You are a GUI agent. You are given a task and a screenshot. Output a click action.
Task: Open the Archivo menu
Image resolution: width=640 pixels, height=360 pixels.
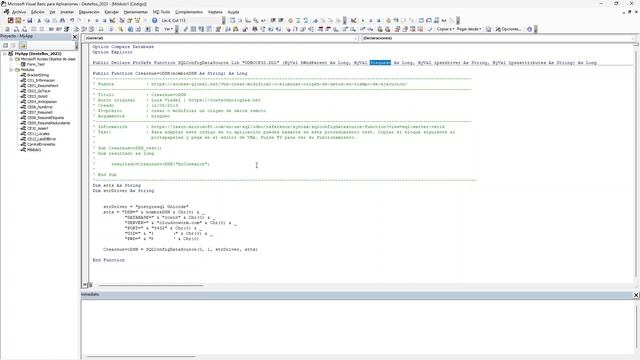[x=18, y=12]
